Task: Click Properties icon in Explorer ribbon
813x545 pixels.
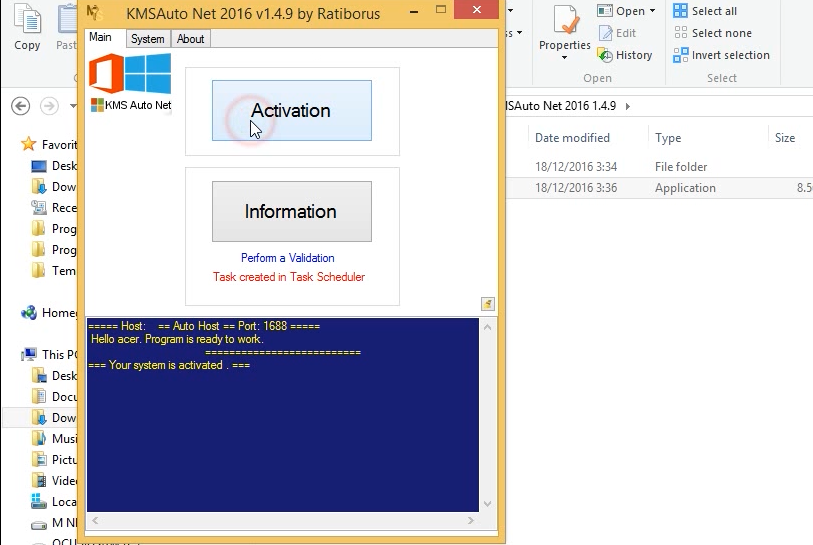Action: click(565, 21)
